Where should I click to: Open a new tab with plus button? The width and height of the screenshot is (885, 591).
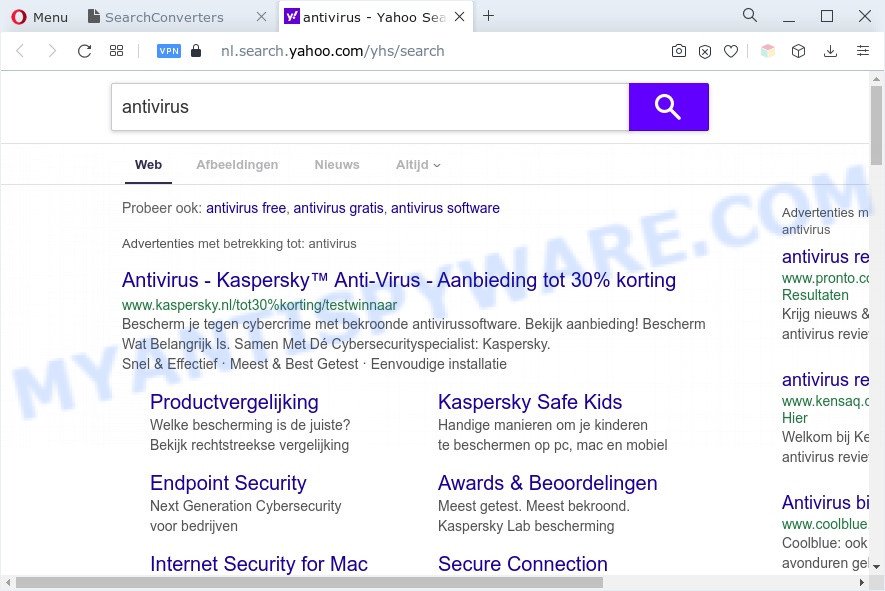pyautogui.click(x=489, y=16)
